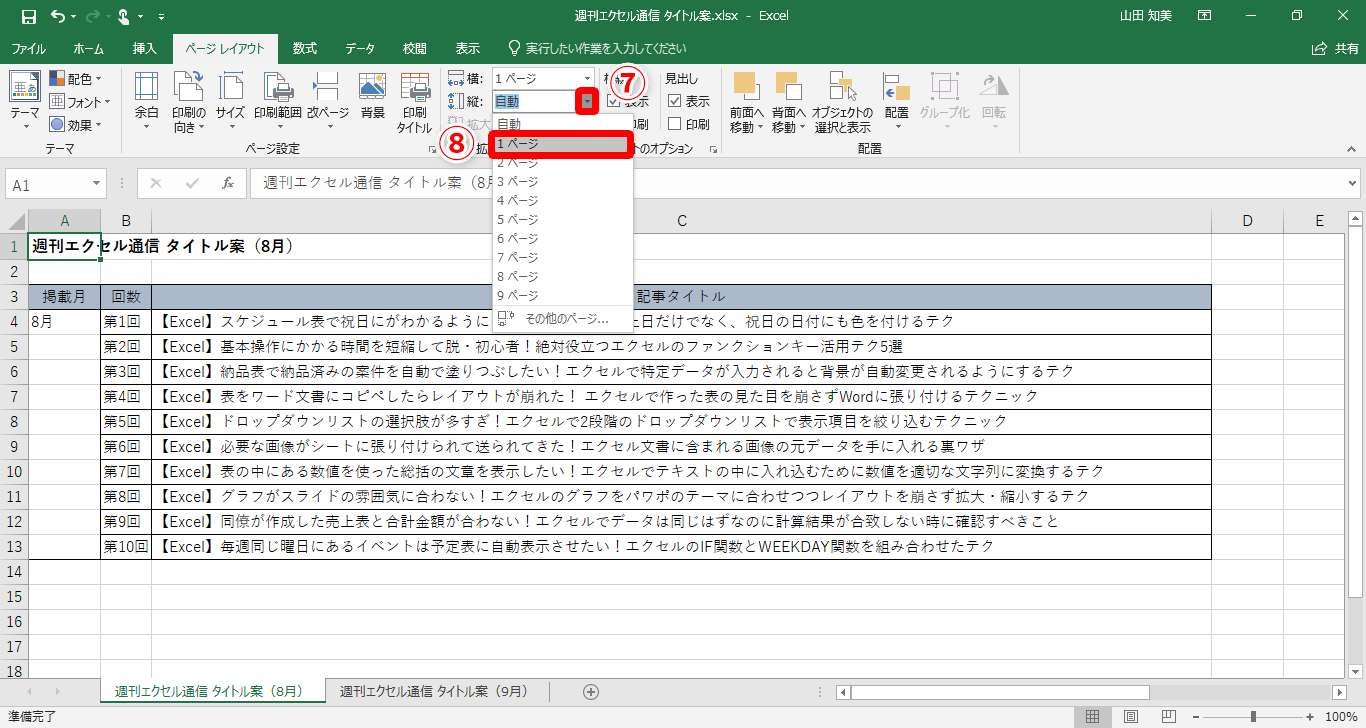Open Customize Quick Access Toolbar dropdown
Screen dimensions: 1366x728
(162, 16)
